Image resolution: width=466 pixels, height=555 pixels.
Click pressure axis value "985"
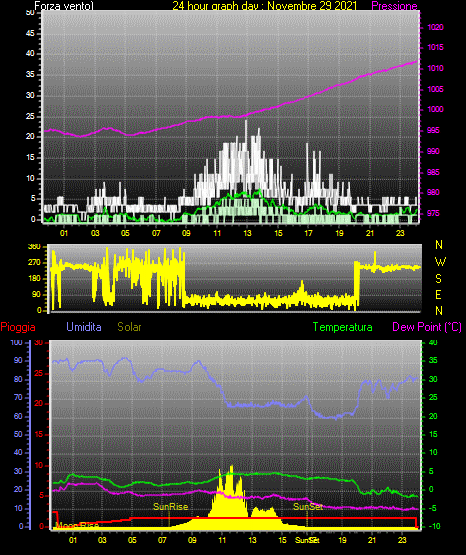(x=433, y=172)
